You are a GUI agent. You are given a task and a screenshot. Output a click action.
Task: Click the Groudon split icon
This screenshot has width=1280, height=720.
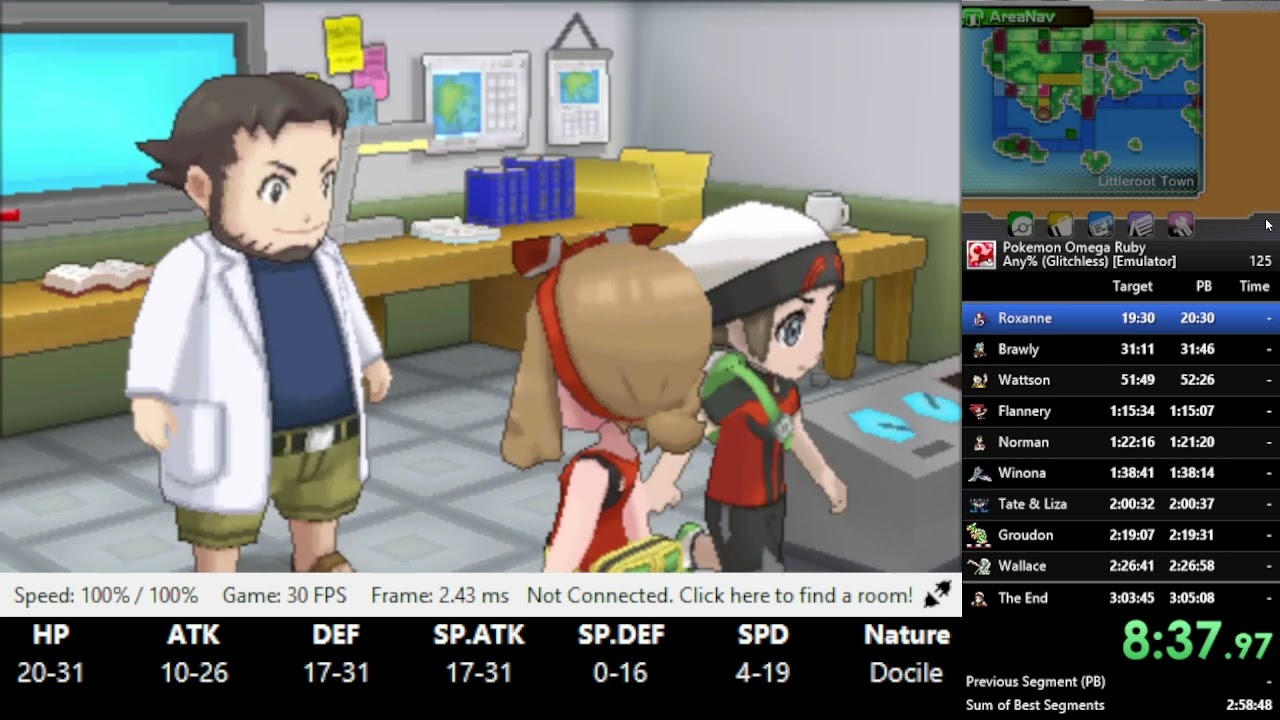(x=979, y=535)
